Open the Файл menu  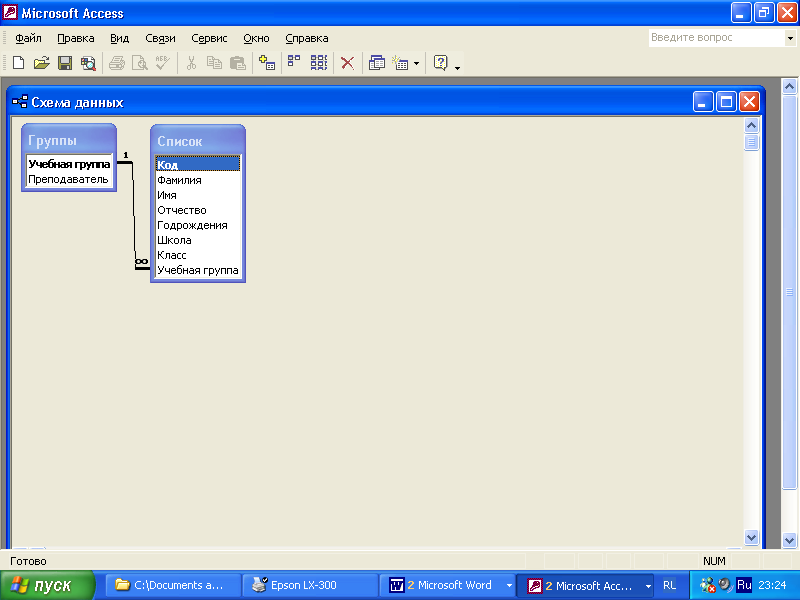[28, 38]
